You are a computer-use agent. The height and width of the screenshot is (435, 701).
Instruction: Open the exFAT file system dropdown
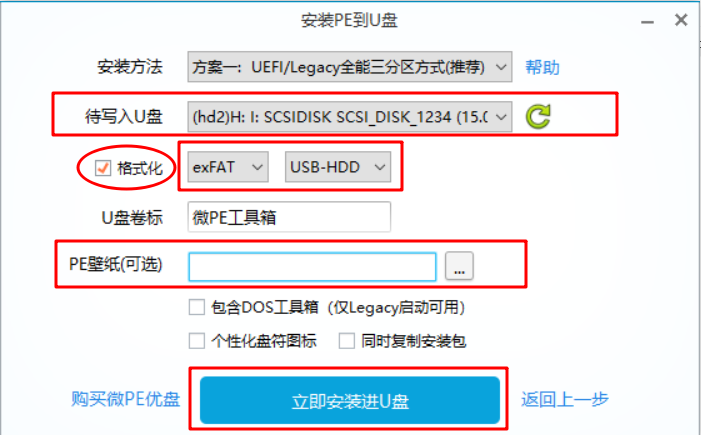coord(228,167)
